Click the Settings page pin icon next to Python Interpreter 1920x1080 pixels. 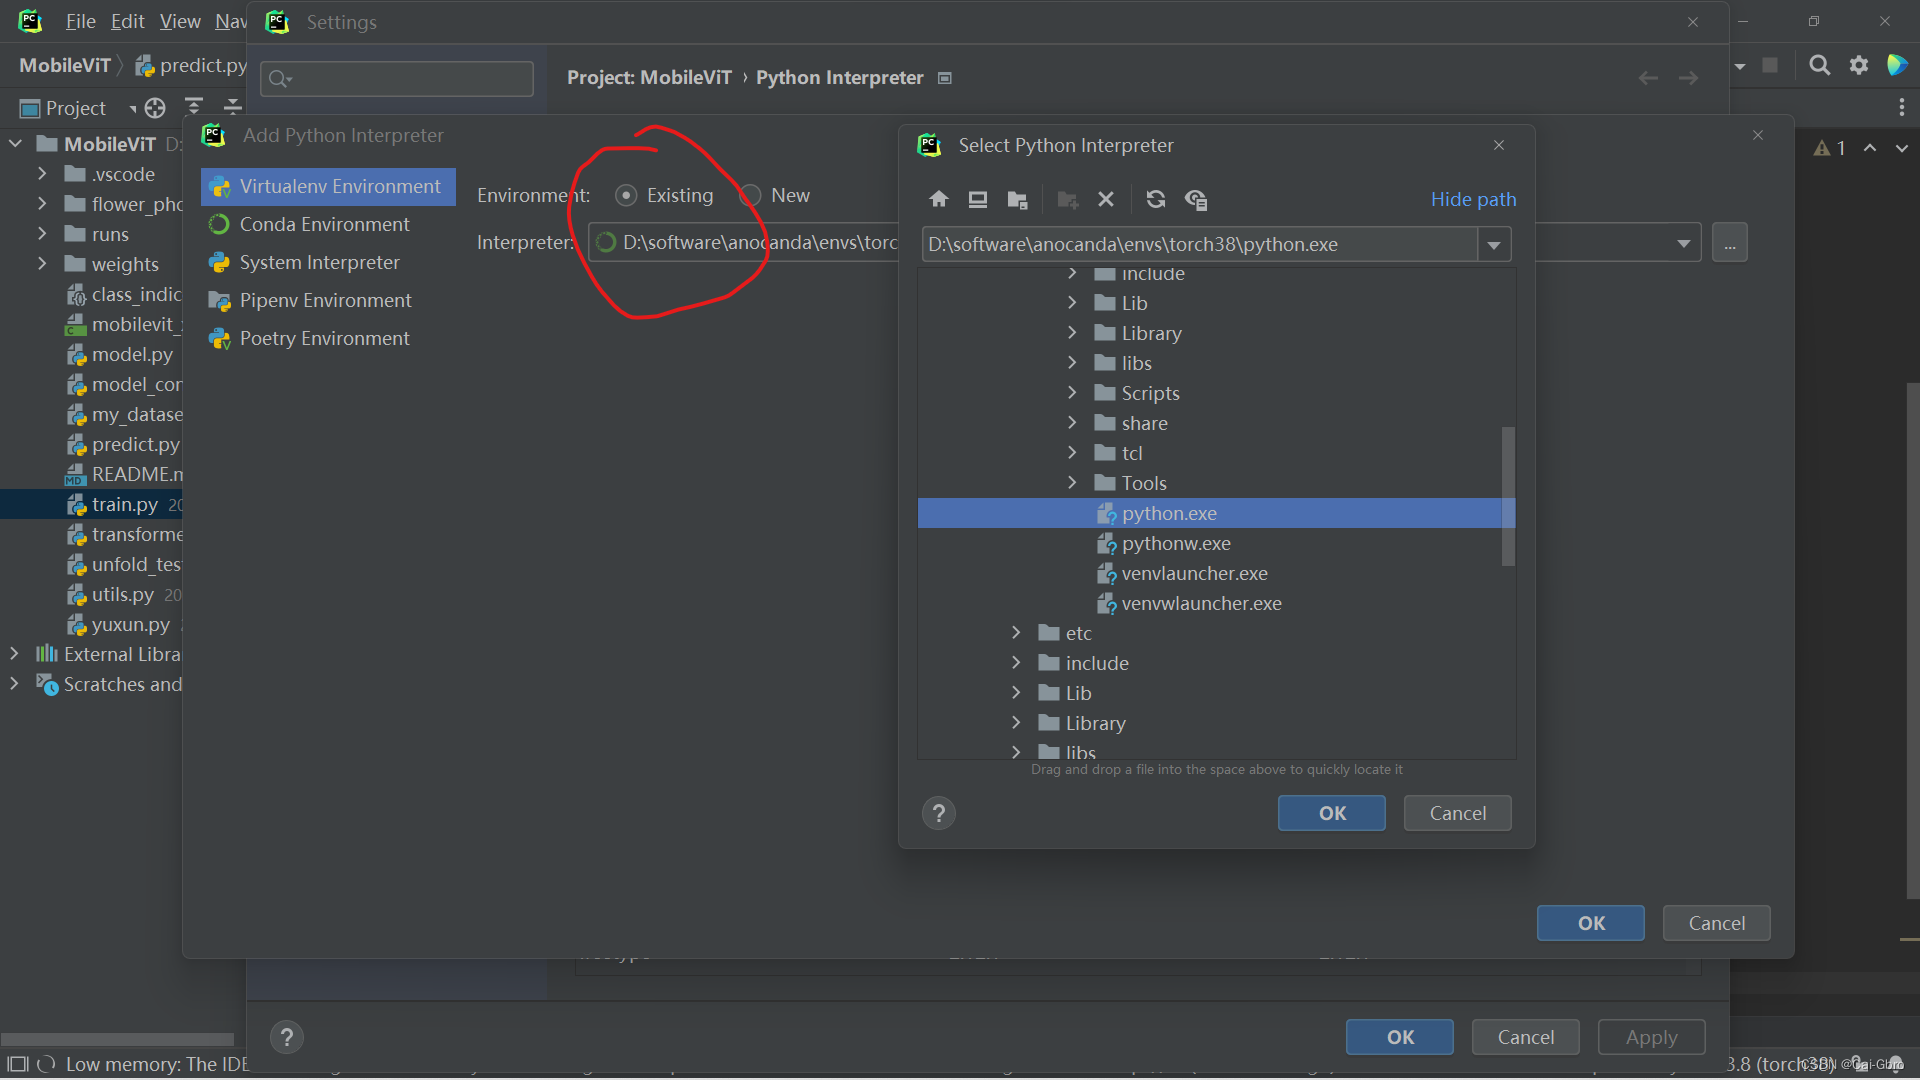click(x=944, y=78)
